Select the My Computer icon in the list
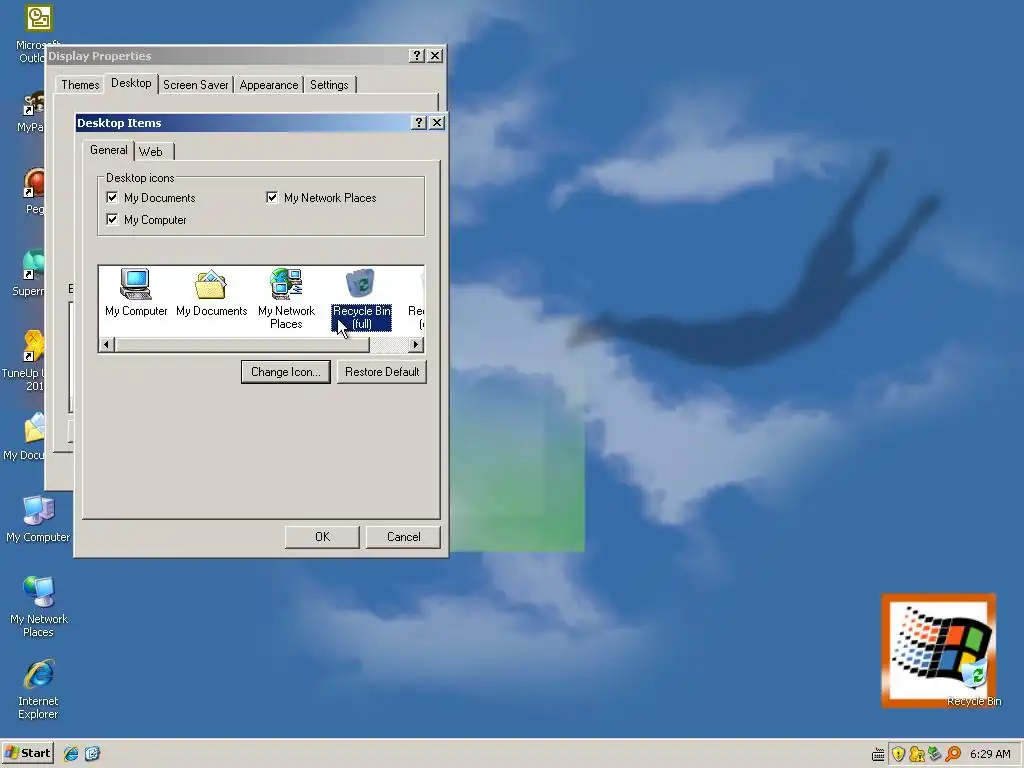This screenshot has width=1024, height=768. pos(136,293)
